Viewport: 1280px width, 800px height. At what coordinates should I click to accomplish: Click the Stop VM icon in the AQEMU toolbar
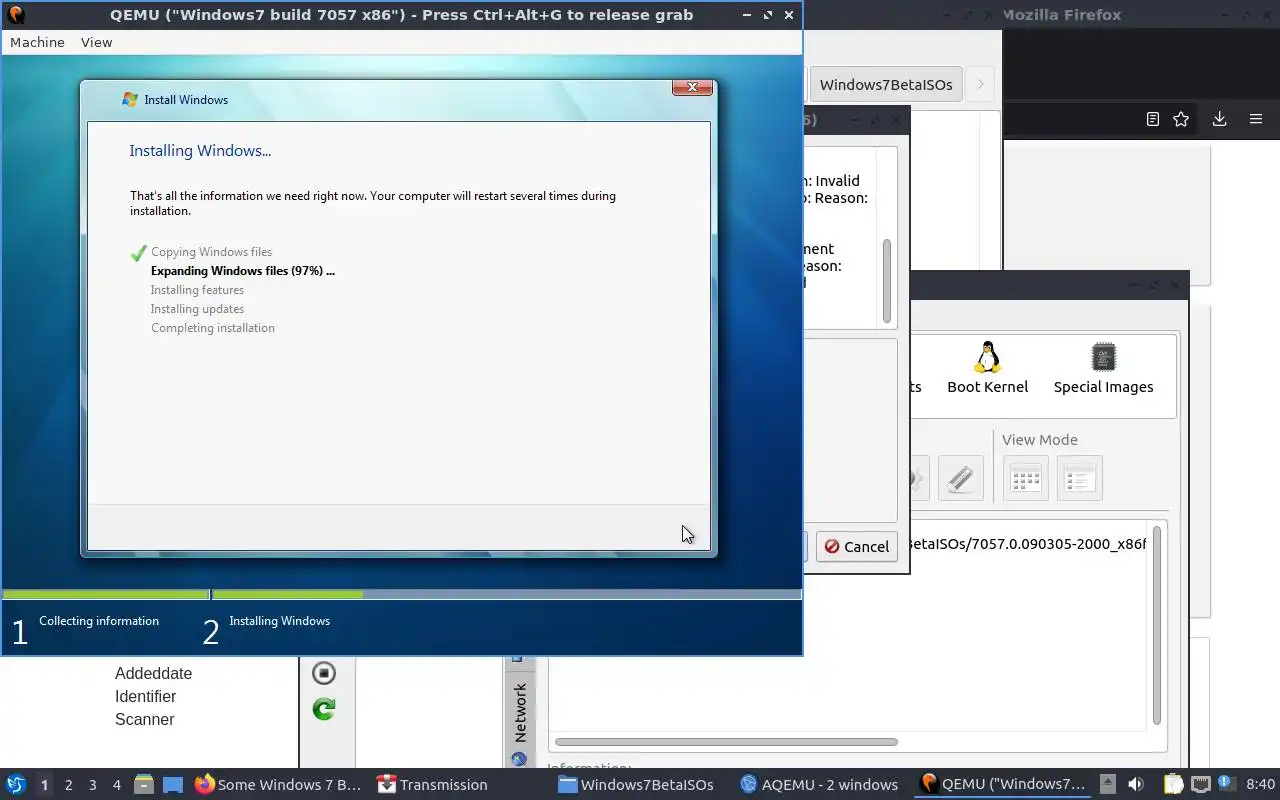pyautogui.click(x=323, y=673)
